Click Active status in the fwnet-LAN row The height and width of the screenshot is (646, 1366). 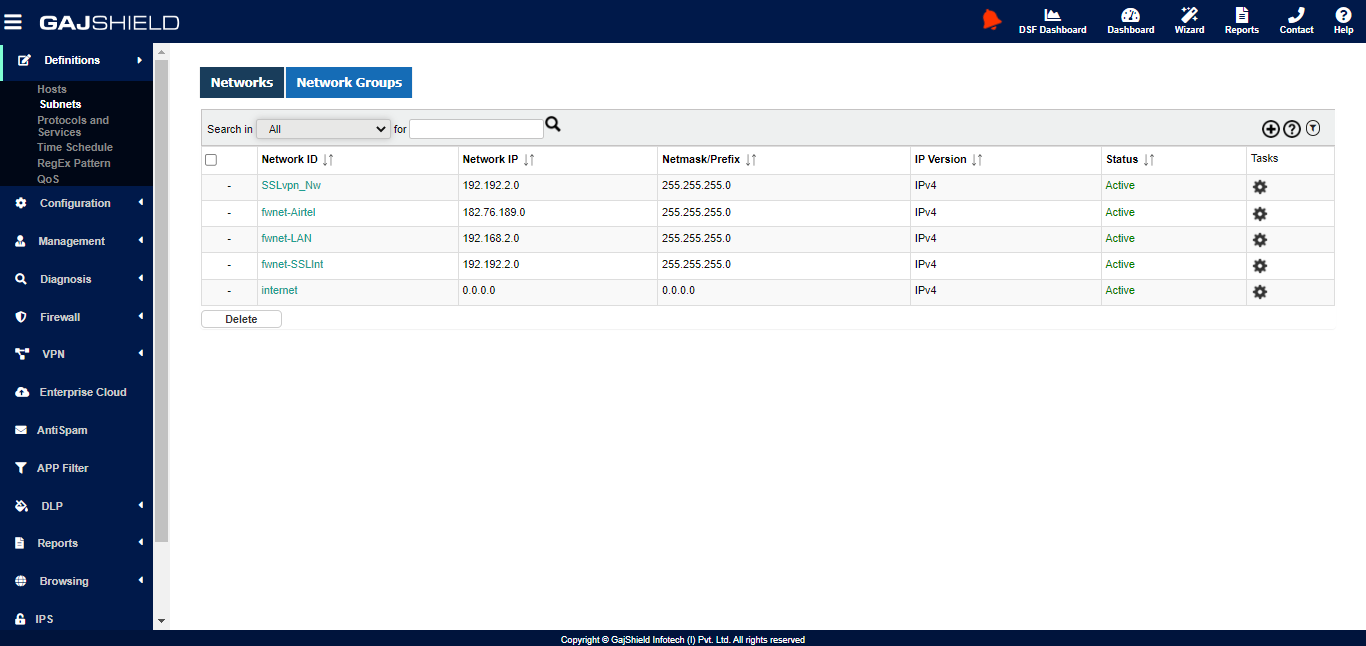pos(1120,238)
